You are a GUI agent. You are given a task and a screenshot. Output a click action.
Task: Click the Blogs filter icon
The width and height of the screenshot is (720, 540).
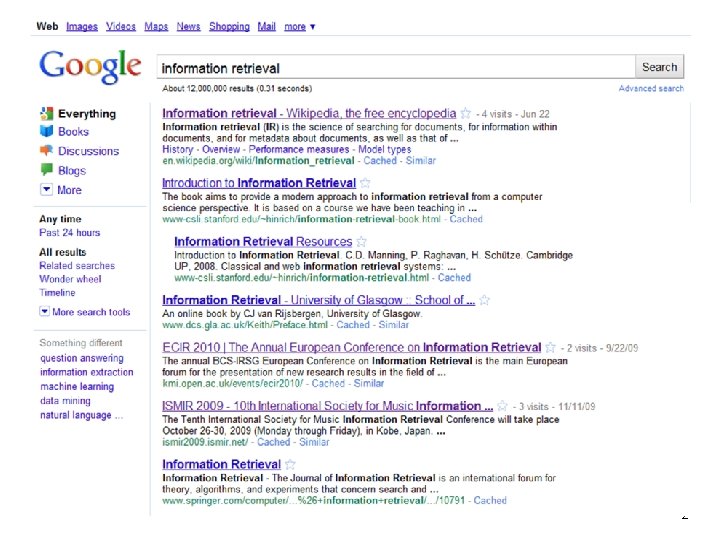(46, 169)
